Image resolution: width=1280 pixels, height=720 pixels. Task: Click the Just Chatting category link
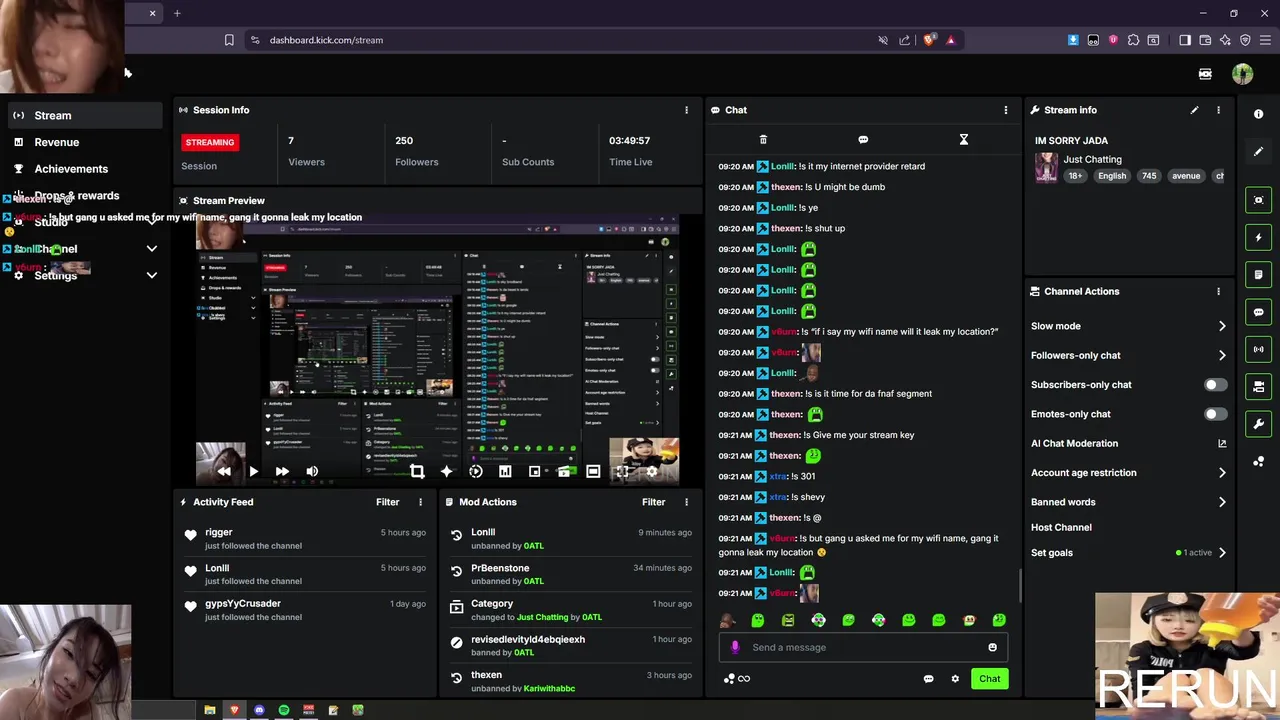coord(1092,159)
